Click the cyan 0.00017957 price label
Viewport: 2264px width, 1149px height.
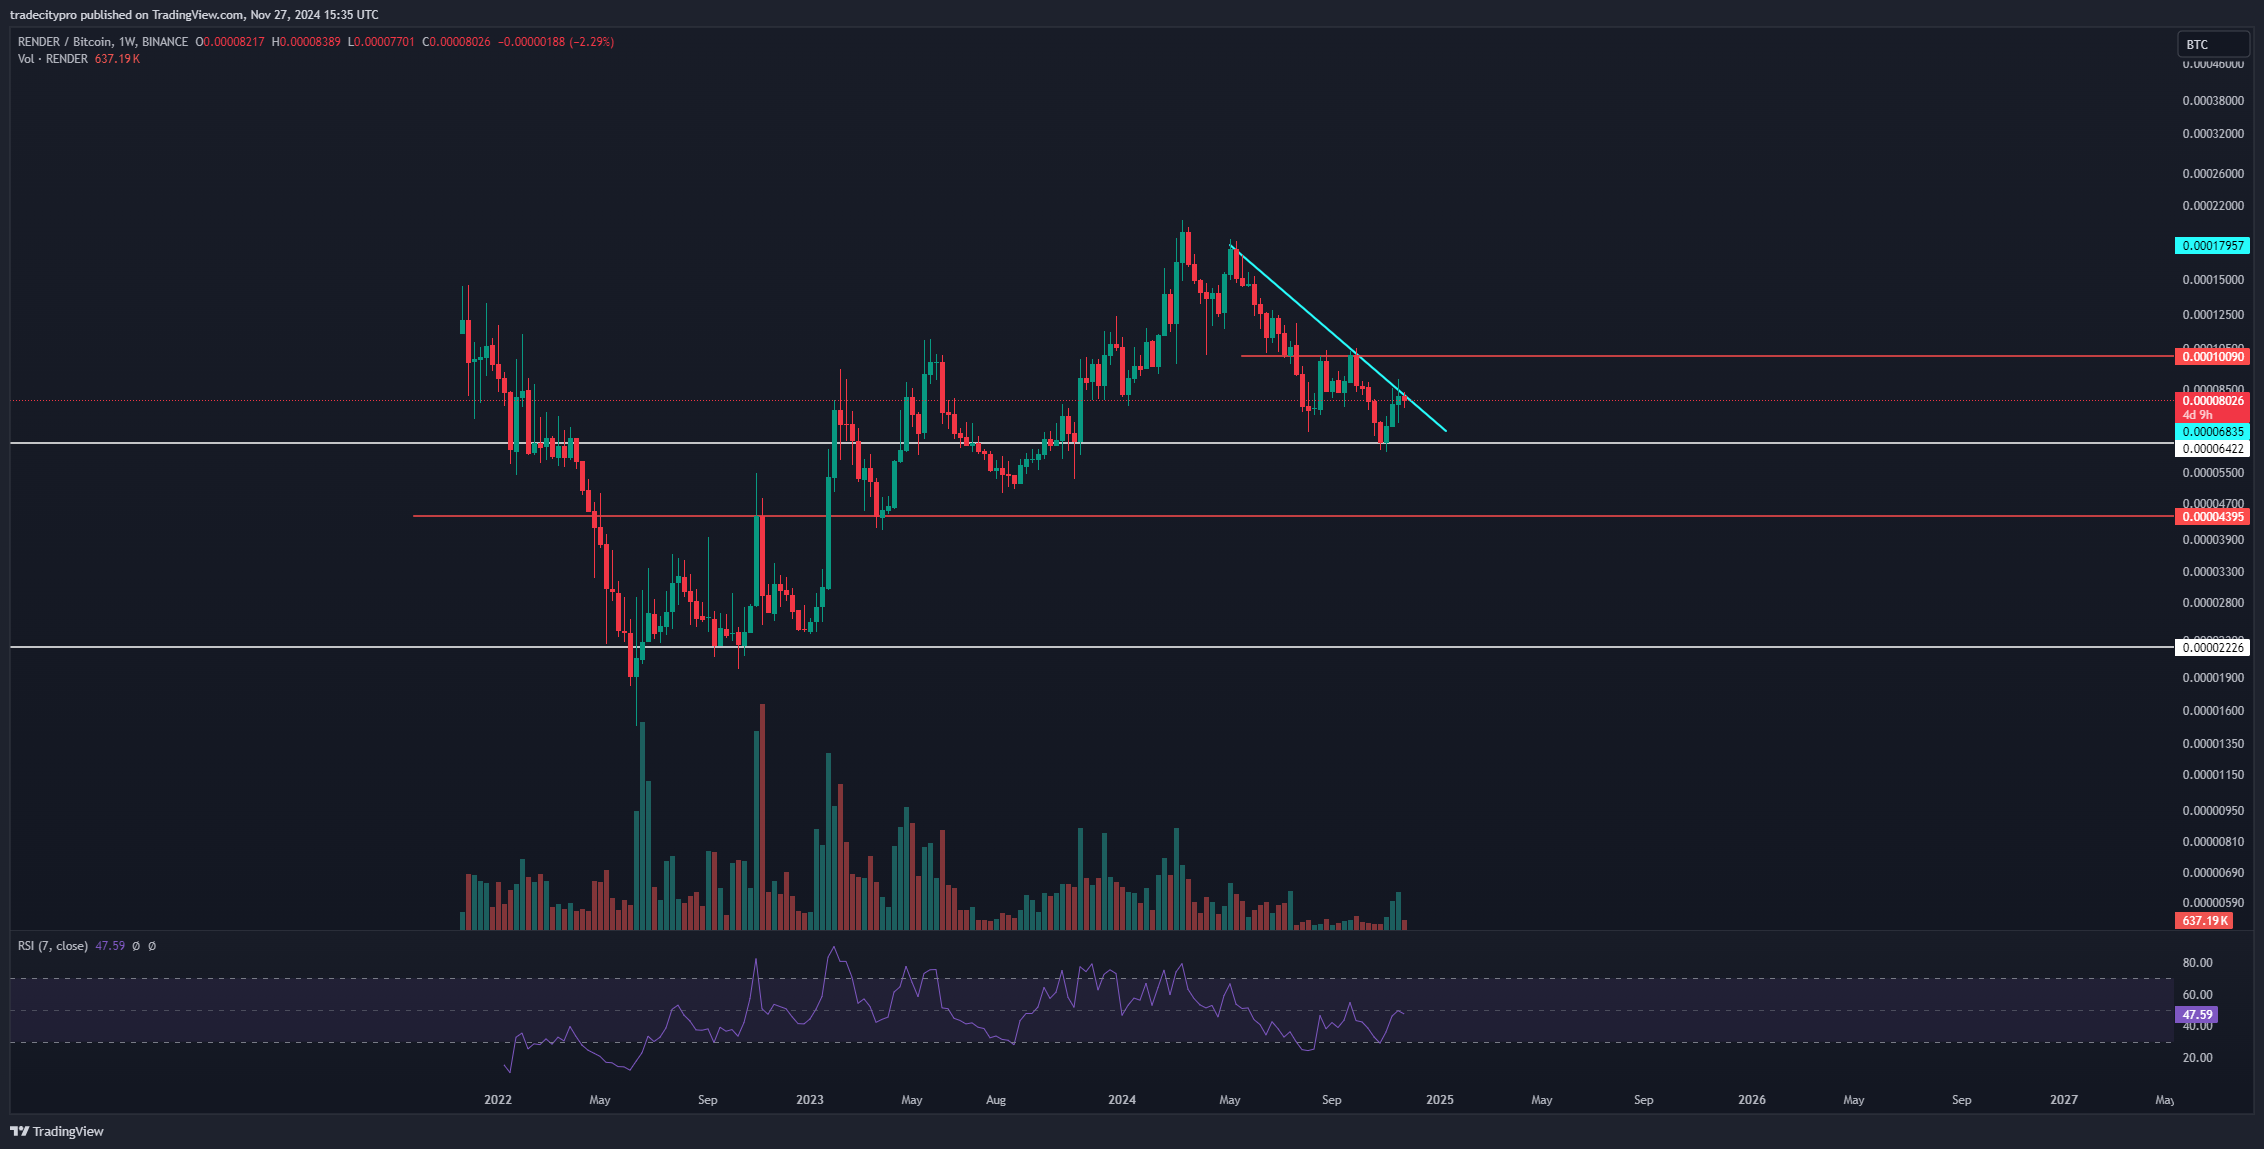tap(2212, 246)
